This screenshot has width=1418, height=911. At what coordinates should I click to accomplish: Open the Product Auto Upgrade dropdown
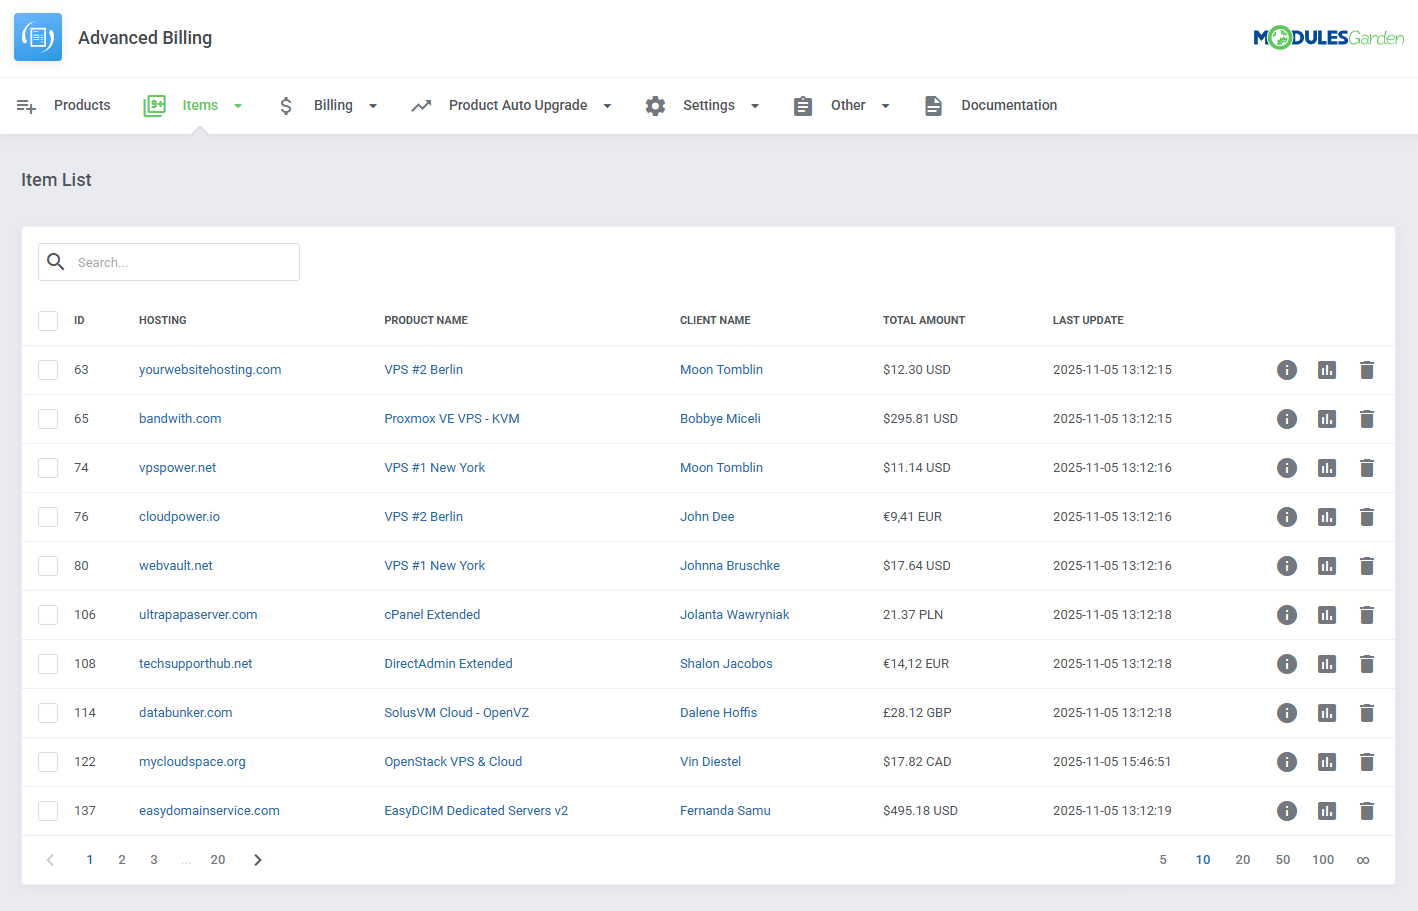click(x=607, y=105)
